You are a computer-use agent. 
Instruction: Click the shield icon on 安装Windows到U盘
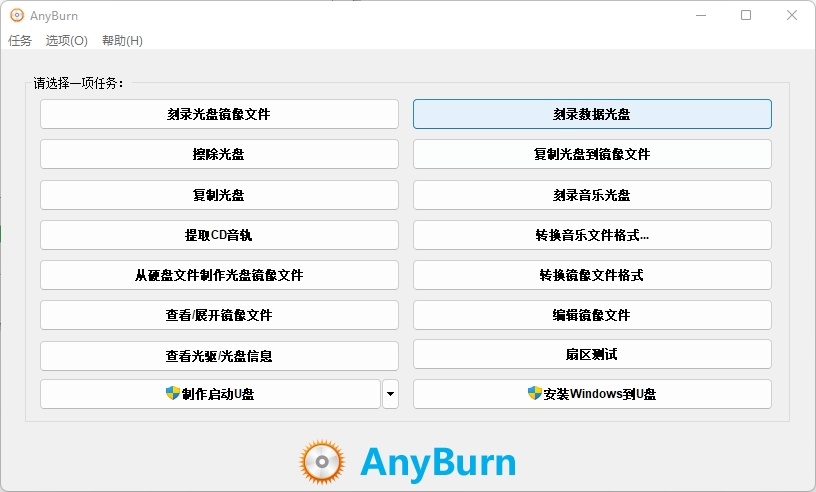point(534,394)
